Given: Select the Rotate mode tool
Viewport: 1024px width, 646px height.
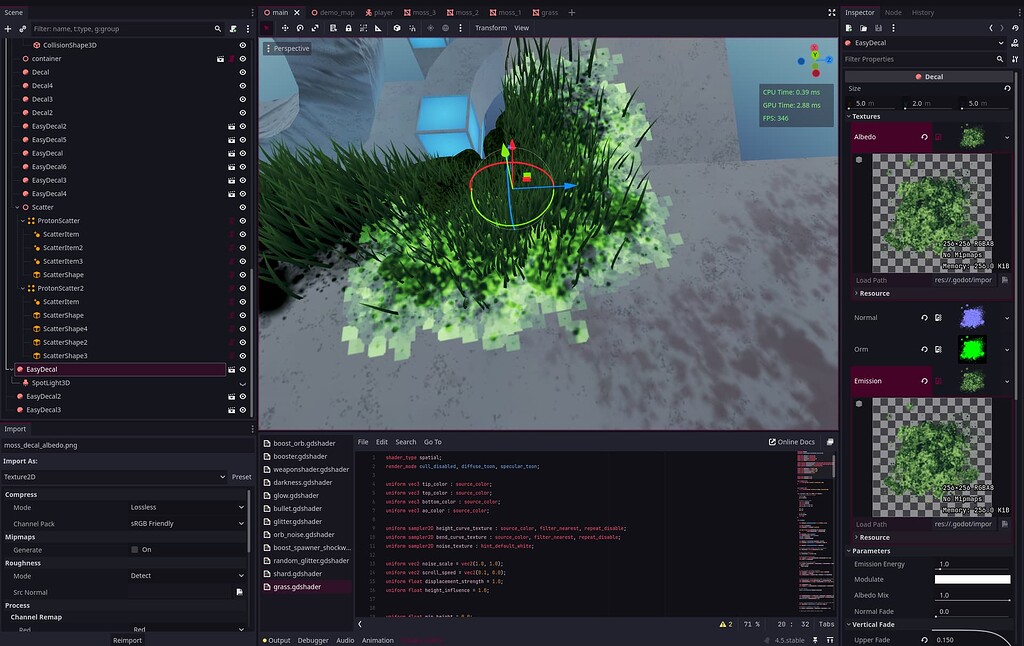Looking at the screenshot, I should coord(300,28).
